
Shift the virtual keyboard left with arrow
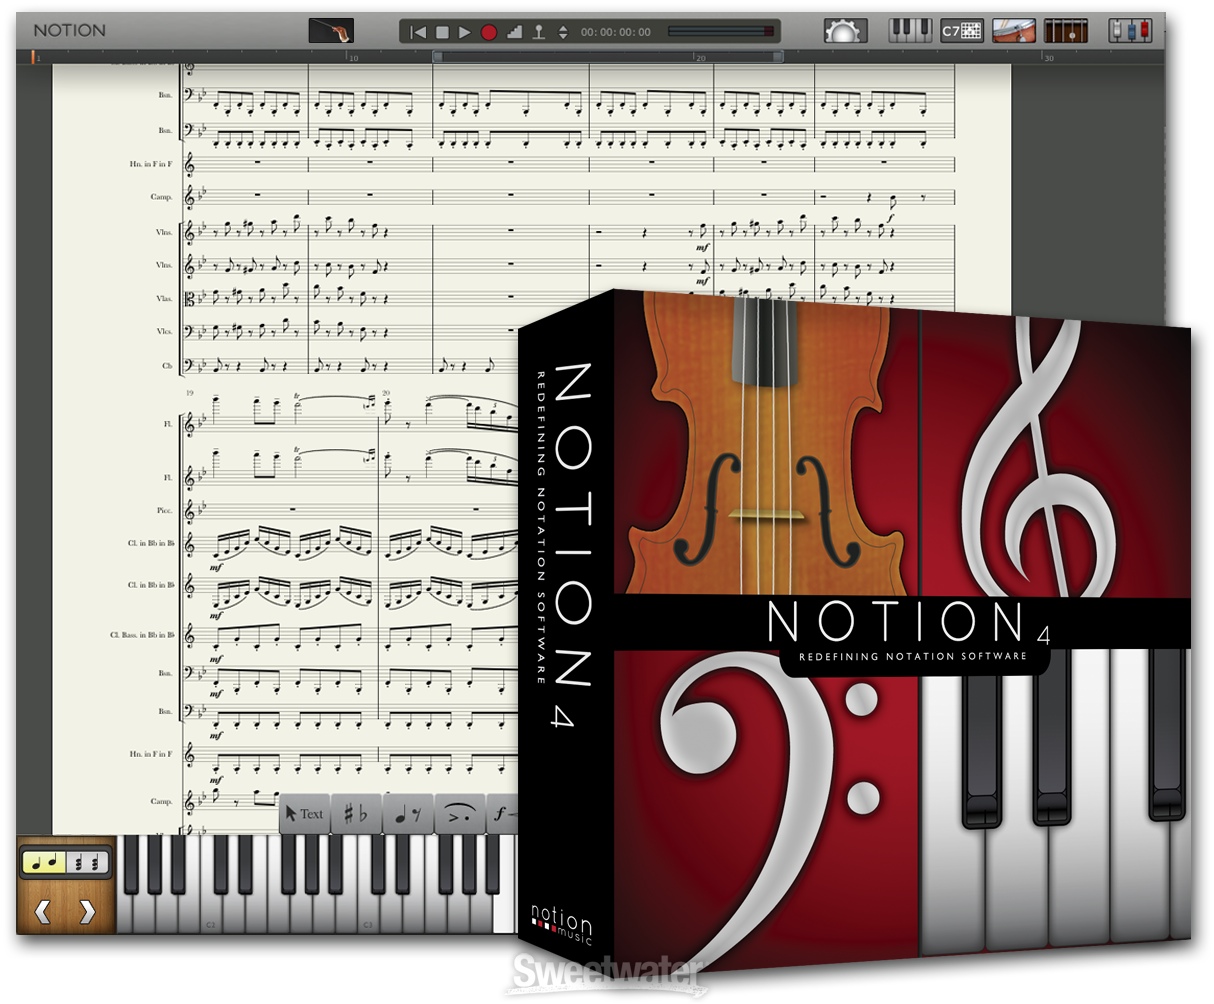tap(42, 911)
